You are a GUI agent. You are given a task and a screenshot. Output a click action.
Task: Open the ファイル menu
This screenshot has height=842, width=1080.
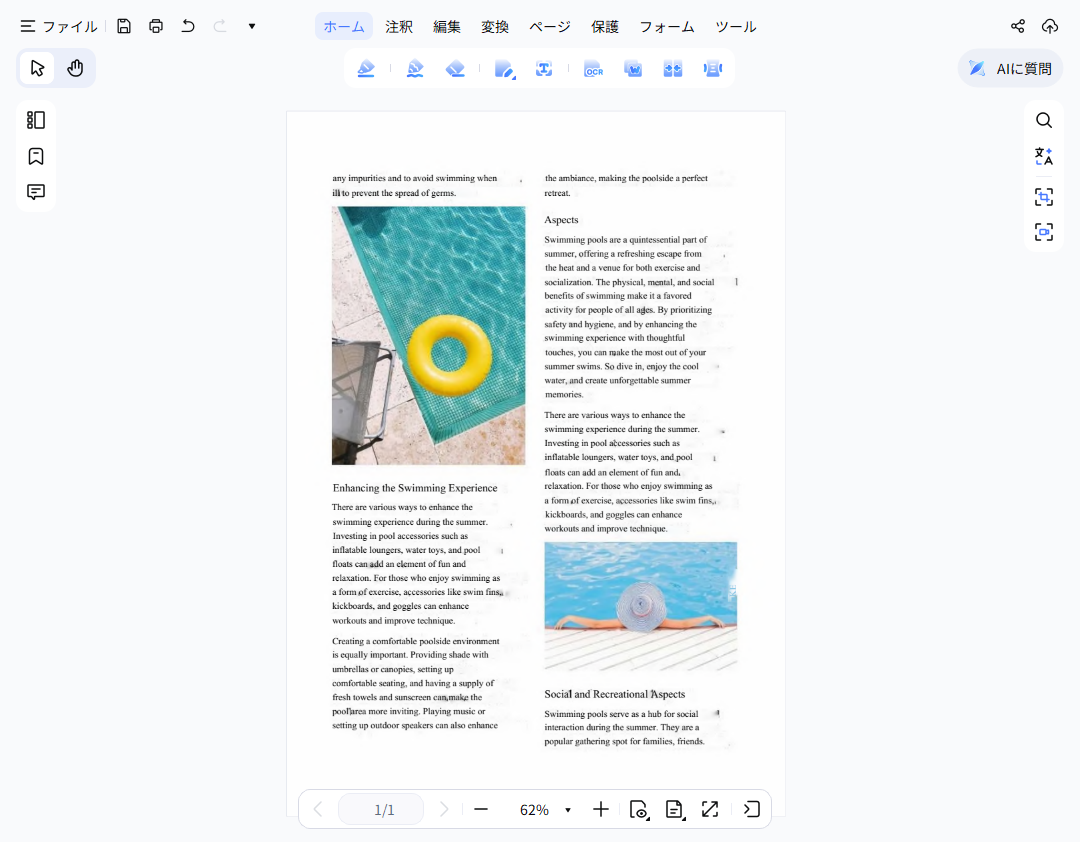point(59,26)
